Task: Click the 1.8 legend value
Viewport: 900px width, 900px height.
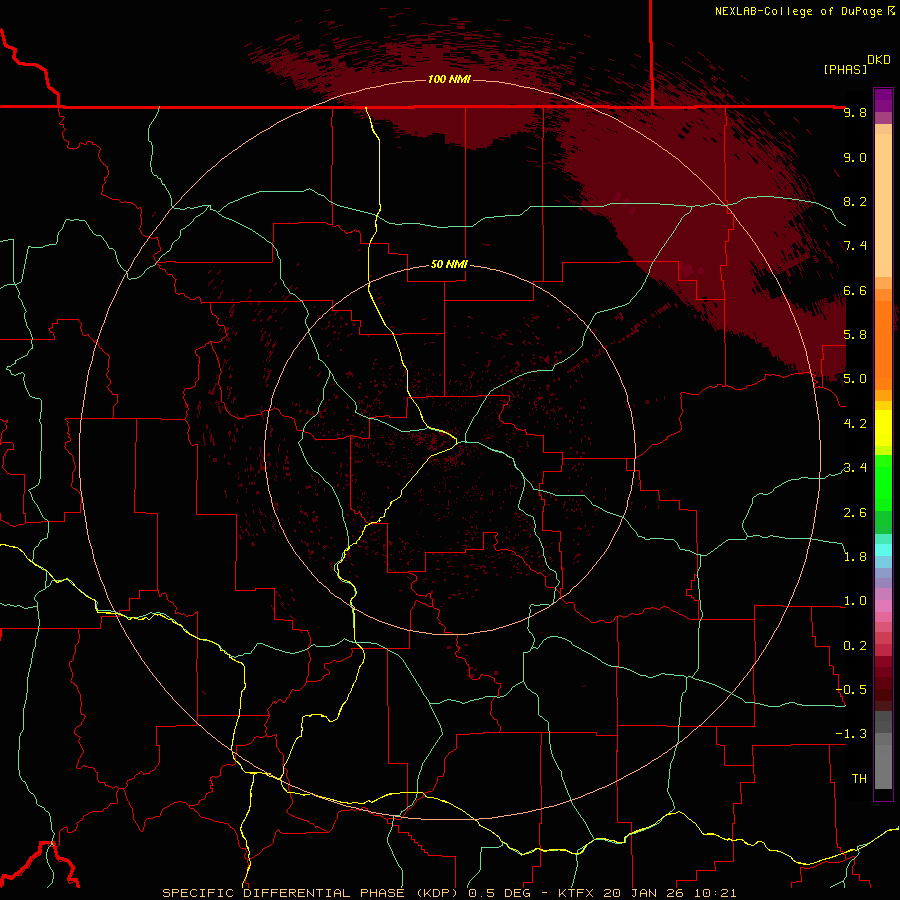Action: click(x=855, y=557)
